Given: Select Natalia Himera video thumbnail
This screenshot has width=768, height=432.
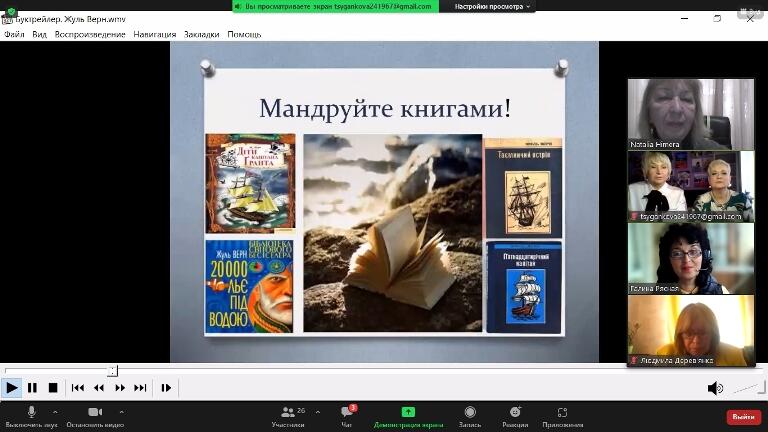Looking at the screenshot, I should coord(691,114).
